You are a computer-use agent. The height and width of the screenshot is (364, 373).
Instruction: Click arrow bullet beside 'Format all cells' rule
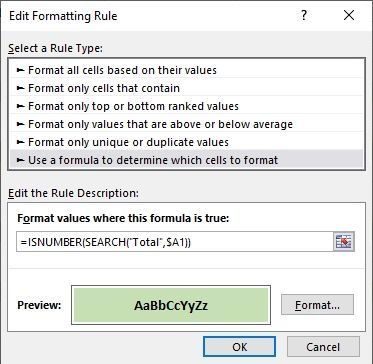(21, 70)
